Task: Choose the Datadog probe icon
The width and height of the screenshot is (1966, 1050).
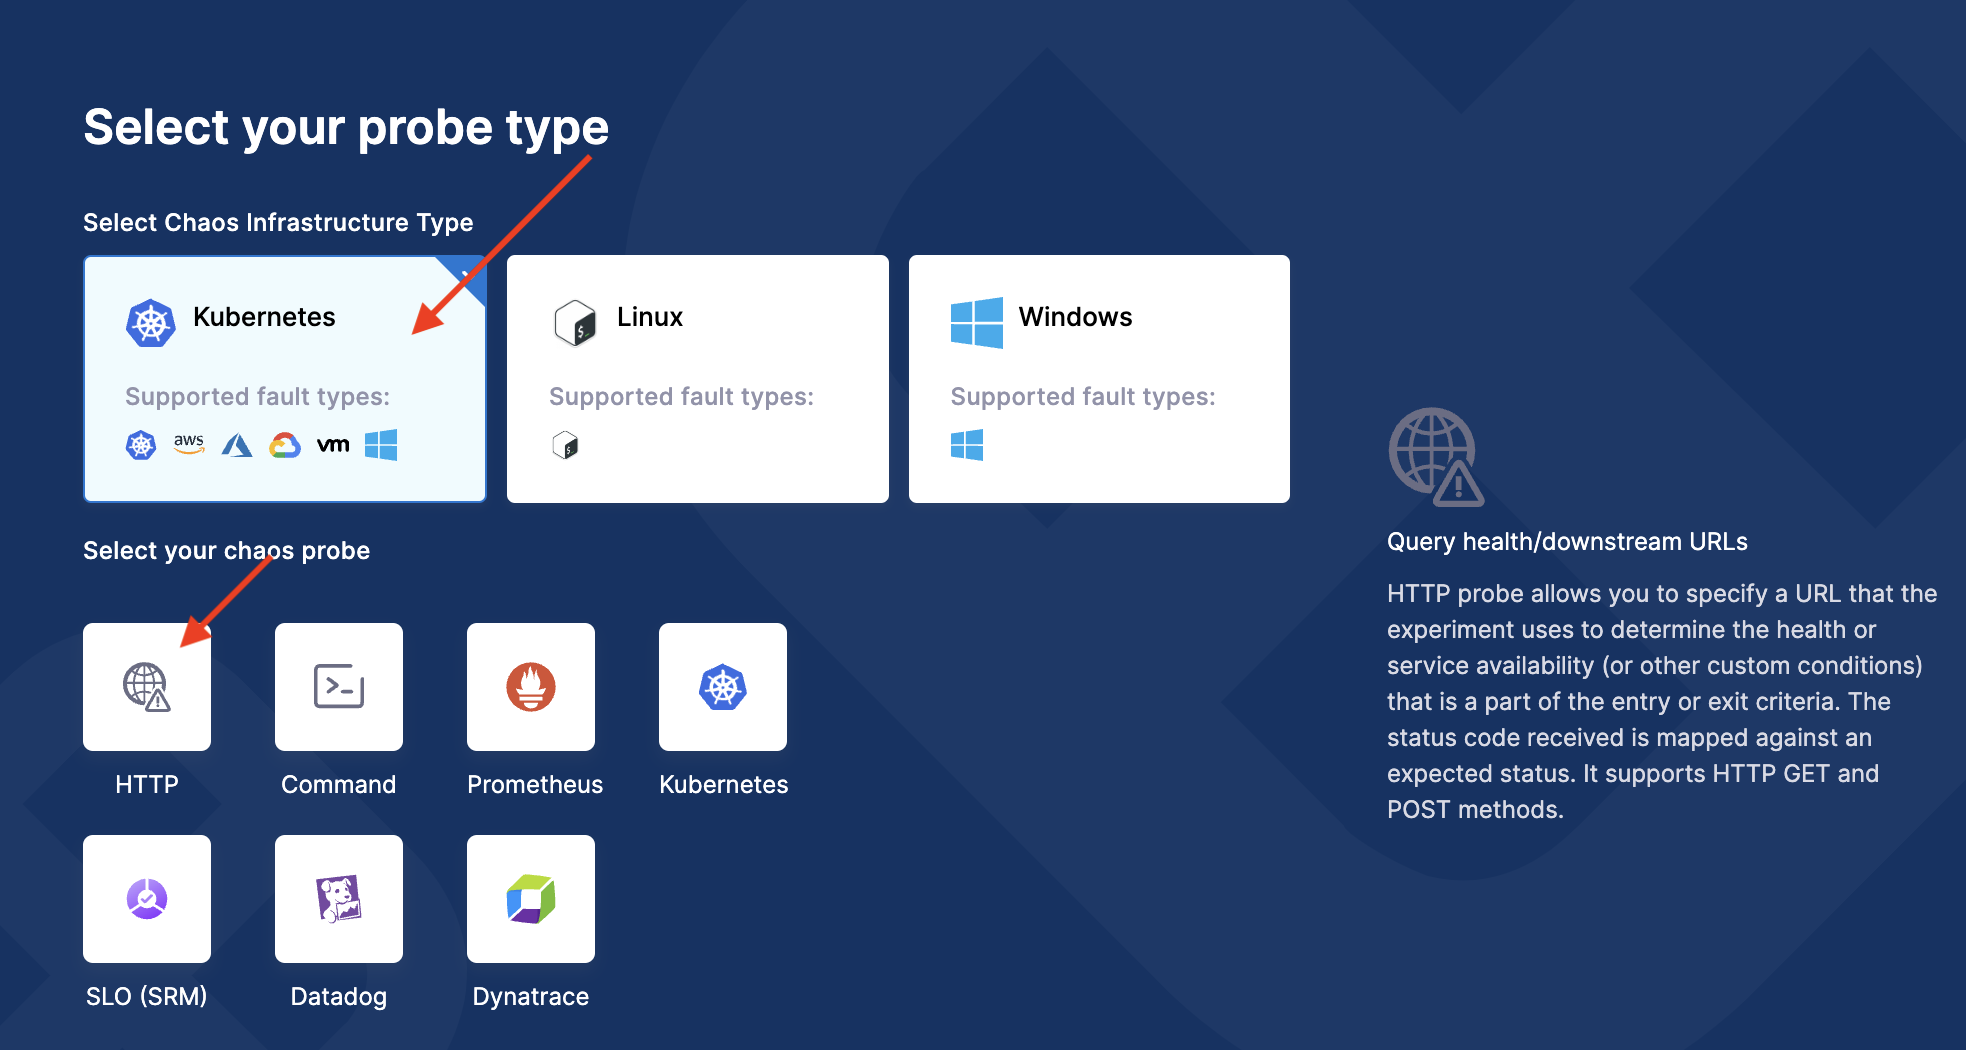Action: 339,899
